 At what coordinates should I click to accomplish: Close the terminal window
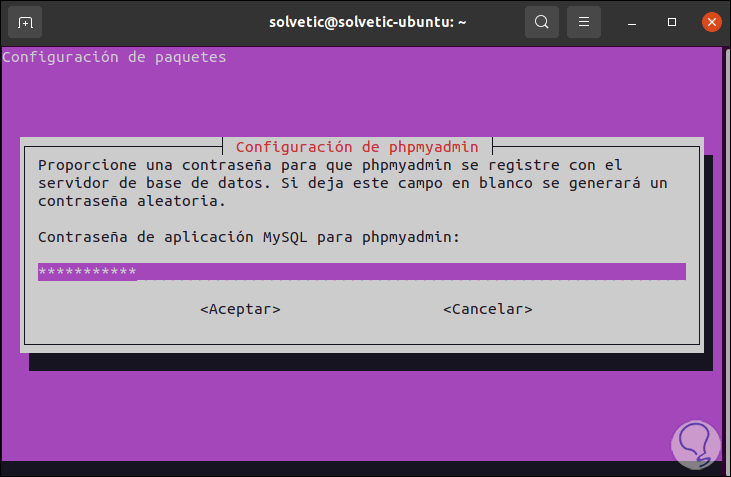point(712,22)
